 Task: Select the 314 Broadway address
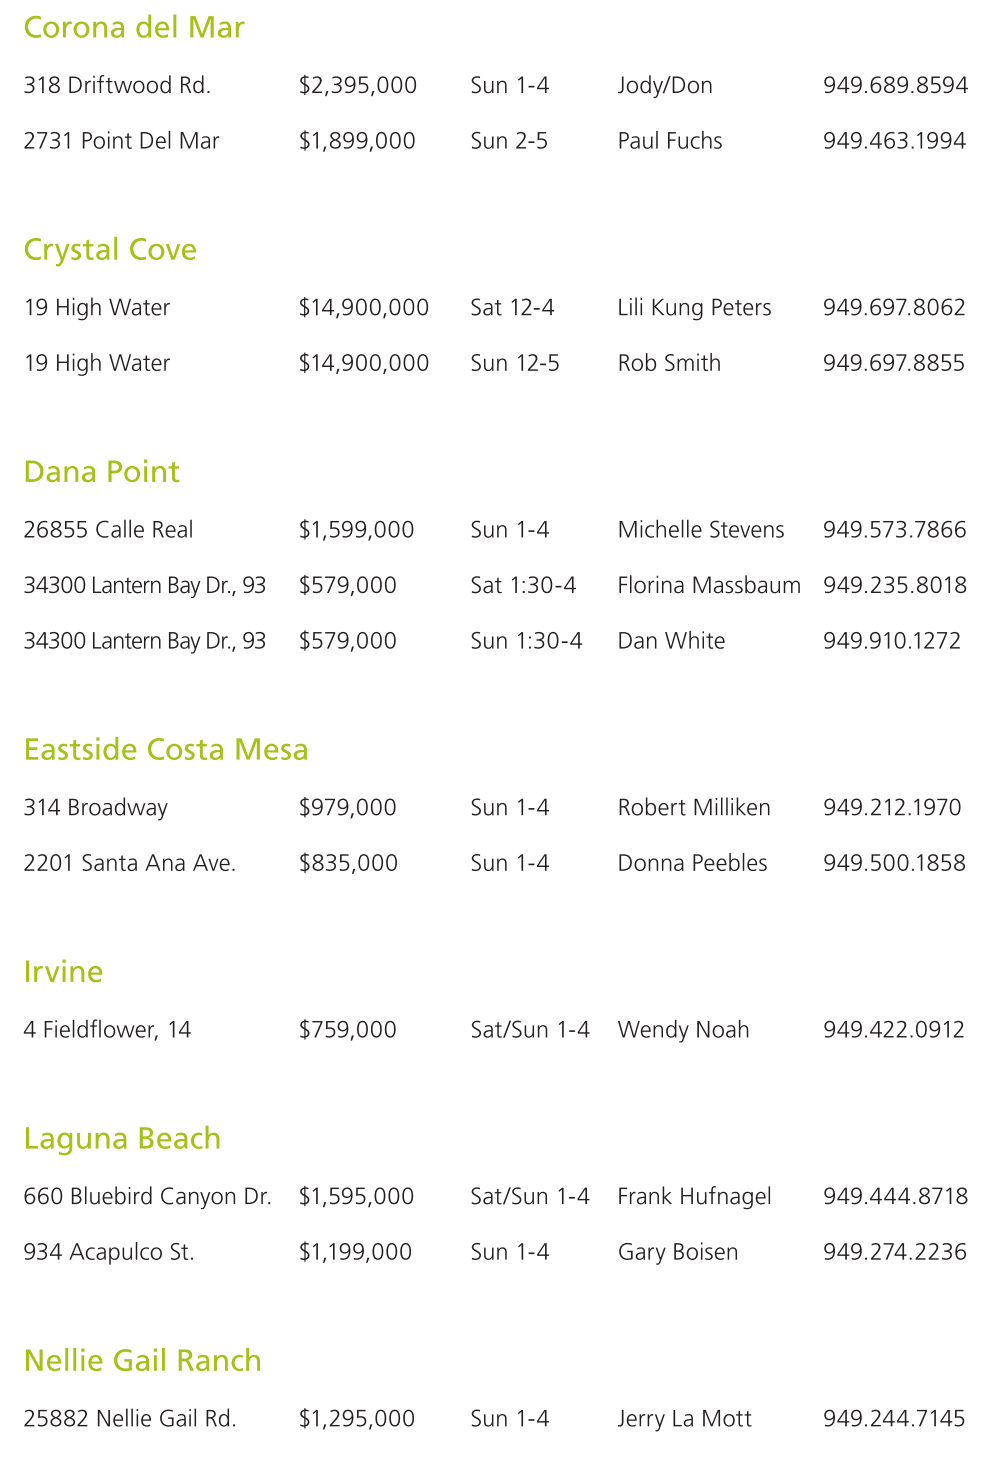(x=96, y=808)
